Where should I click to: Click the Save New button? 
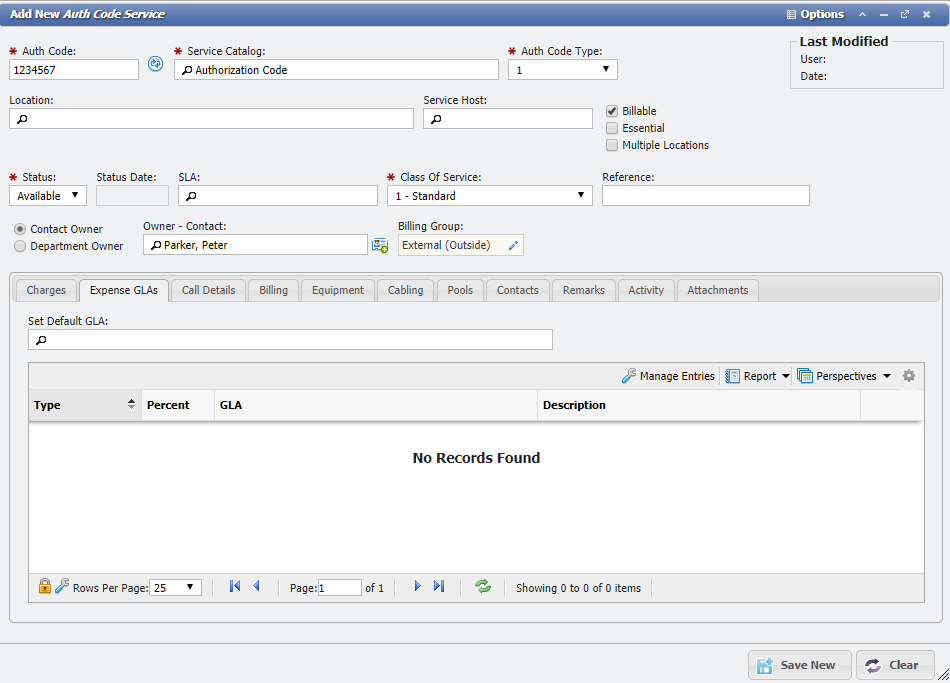799,665
